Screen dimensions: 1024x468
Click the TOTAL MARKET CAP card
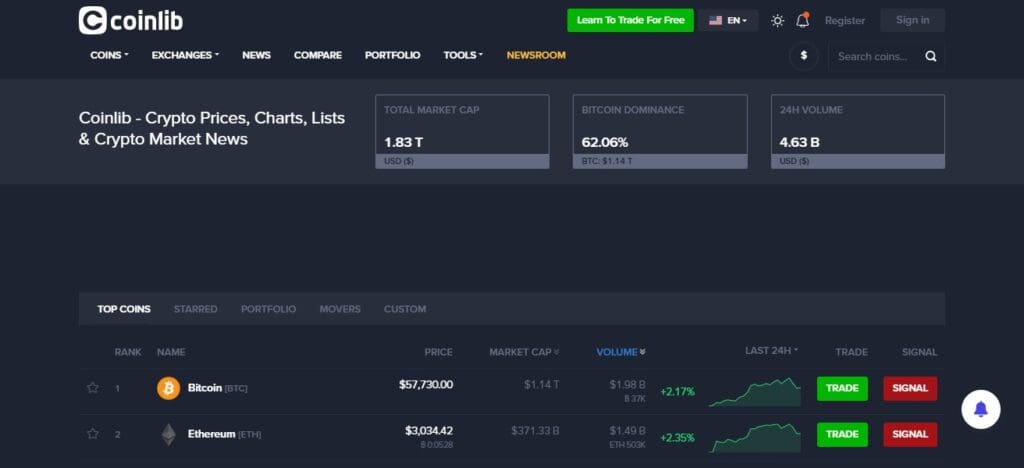[x=462, y=131]
